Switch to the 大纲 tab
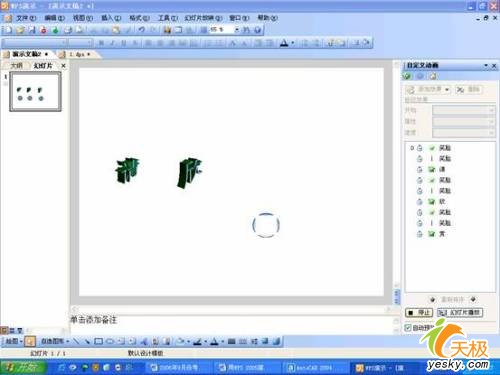Screen dimensions: 500x375 coord(16,66)
